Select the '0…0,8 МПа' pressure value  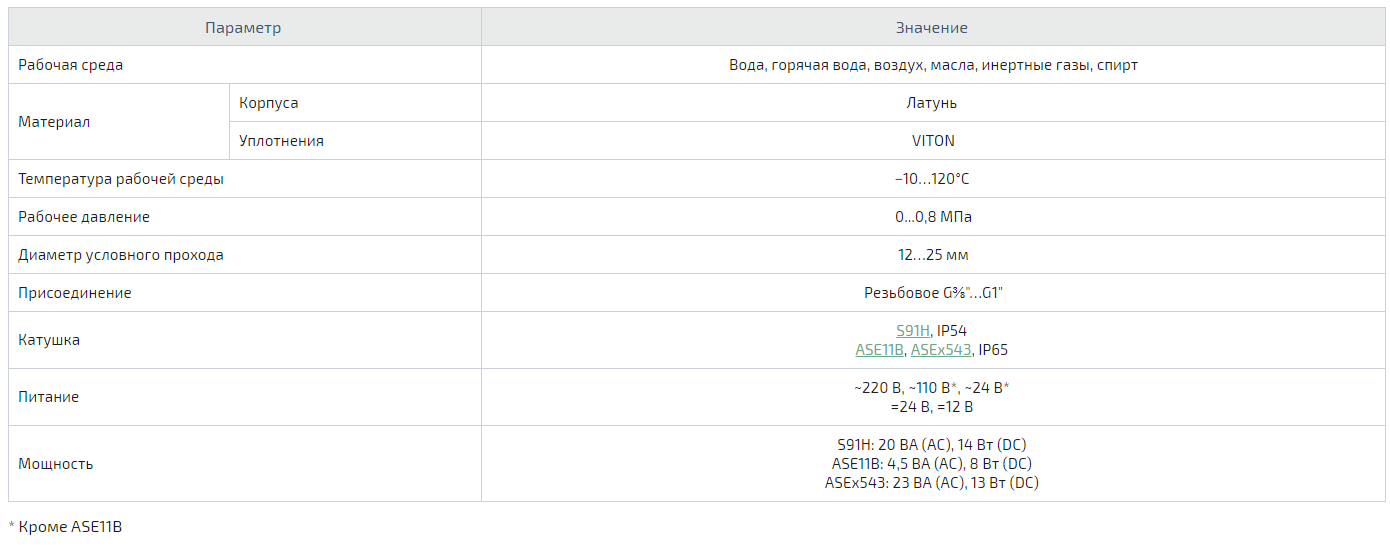click(x=932, y=217)
